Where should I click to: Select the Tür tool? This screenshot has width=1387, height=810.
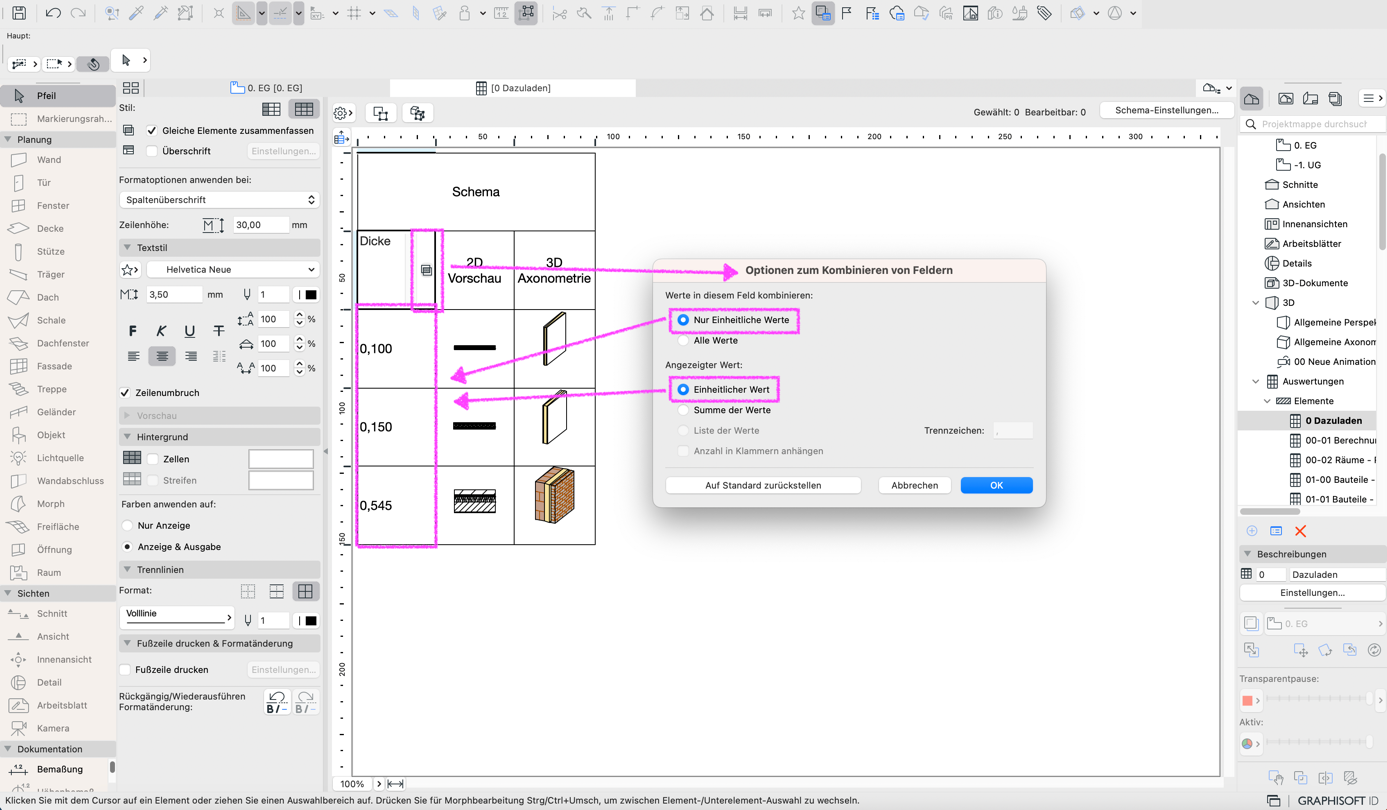coord(58,183)
